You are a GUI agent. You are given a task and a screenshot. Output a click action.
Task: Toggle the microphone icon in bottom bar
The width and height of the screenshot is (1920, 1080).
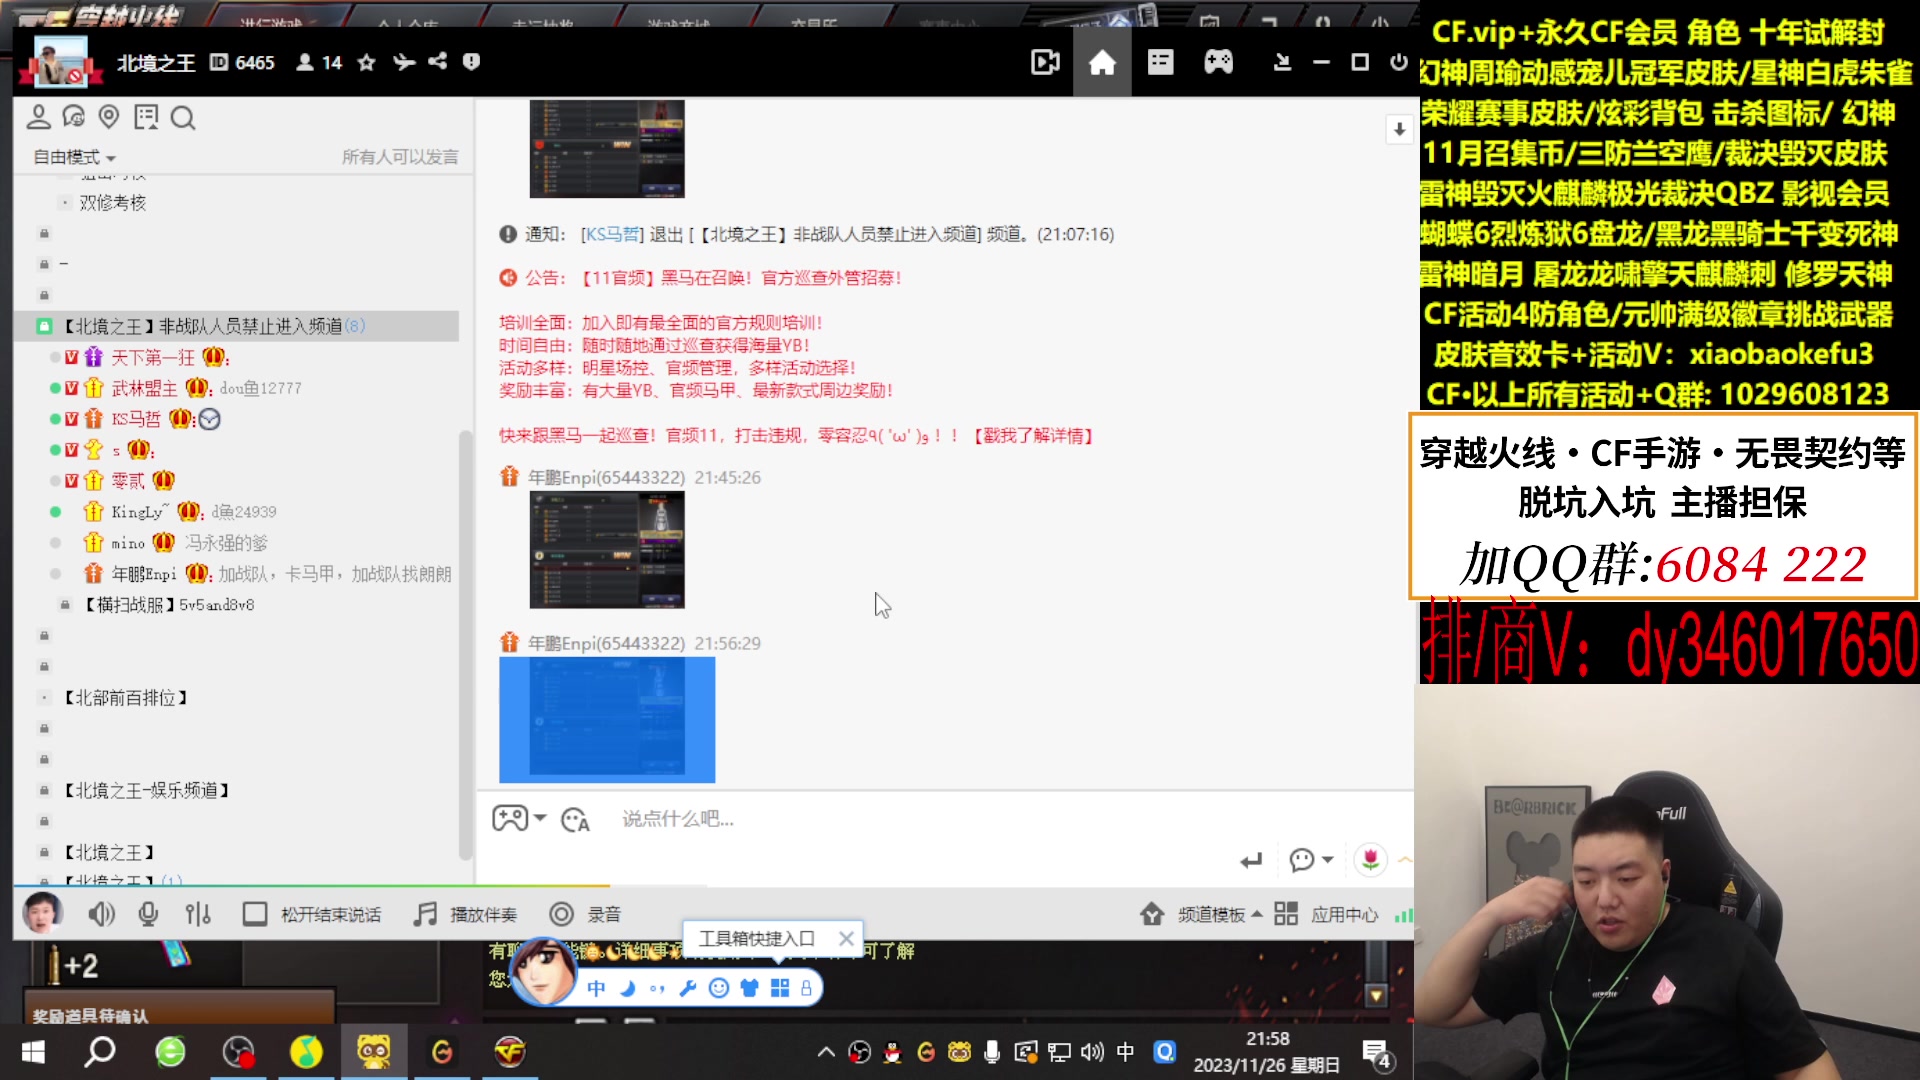[x=148, y=914]
